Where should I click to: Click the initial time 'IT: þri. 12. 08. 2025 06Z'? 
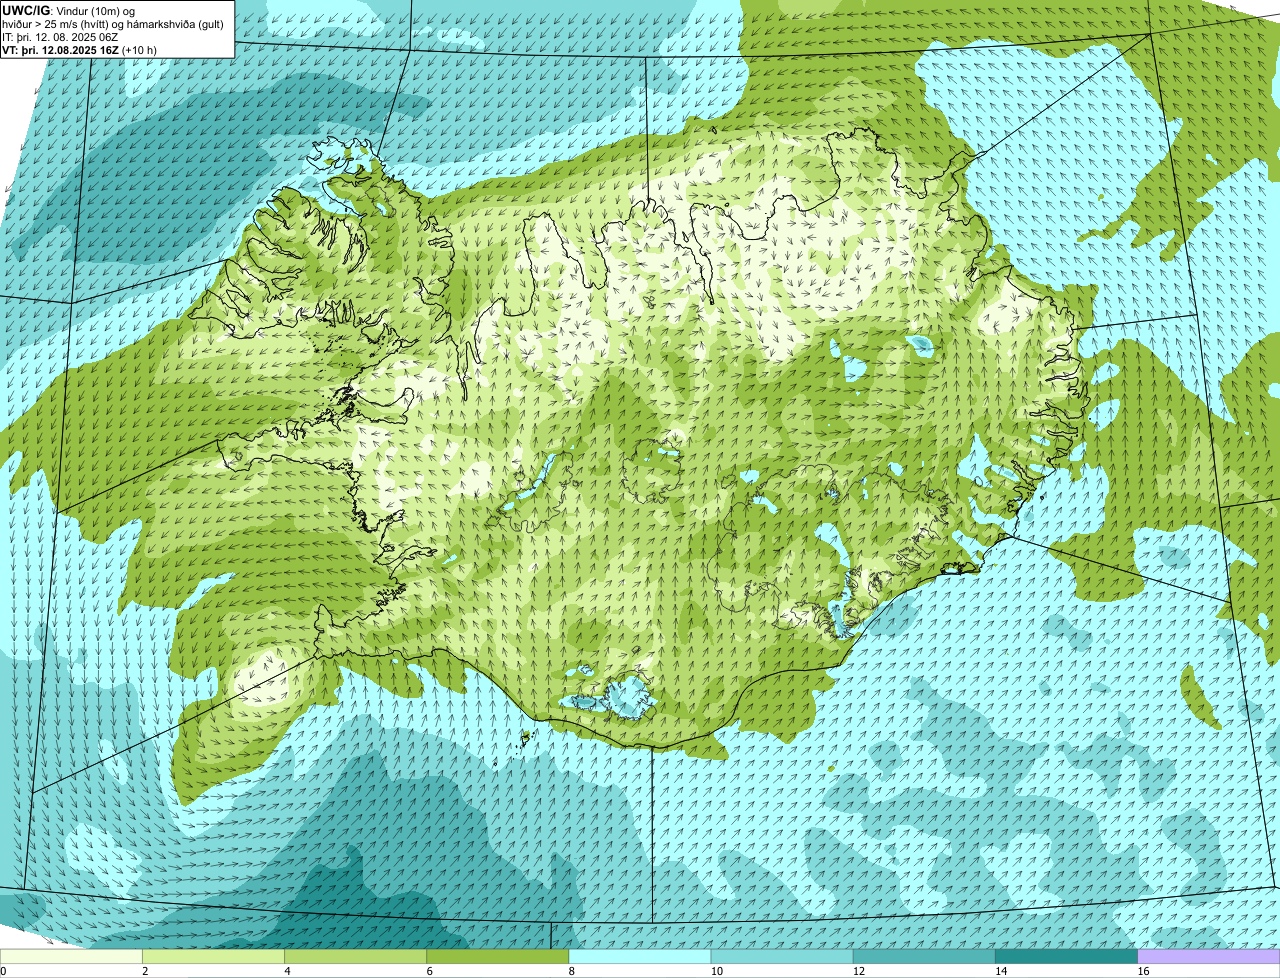61,37
